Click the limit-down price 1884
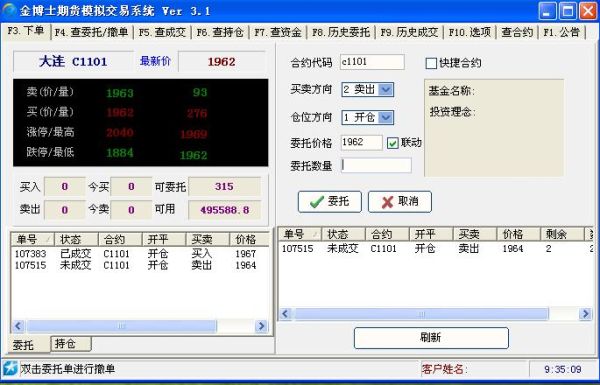The width and height of the screenshot is (600, 385). click(x=120, y=153)
